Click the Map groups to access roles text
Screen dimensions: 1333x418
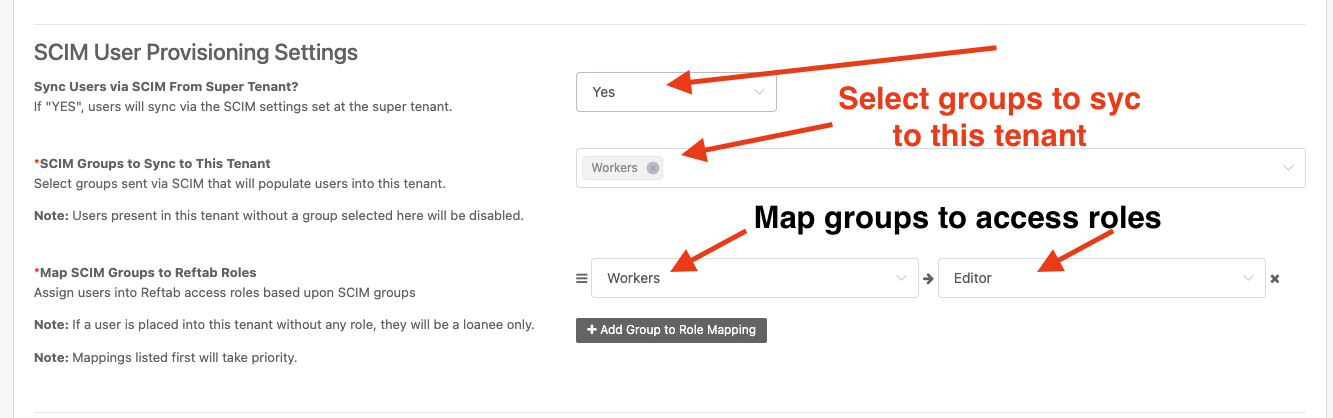[957, 217]
